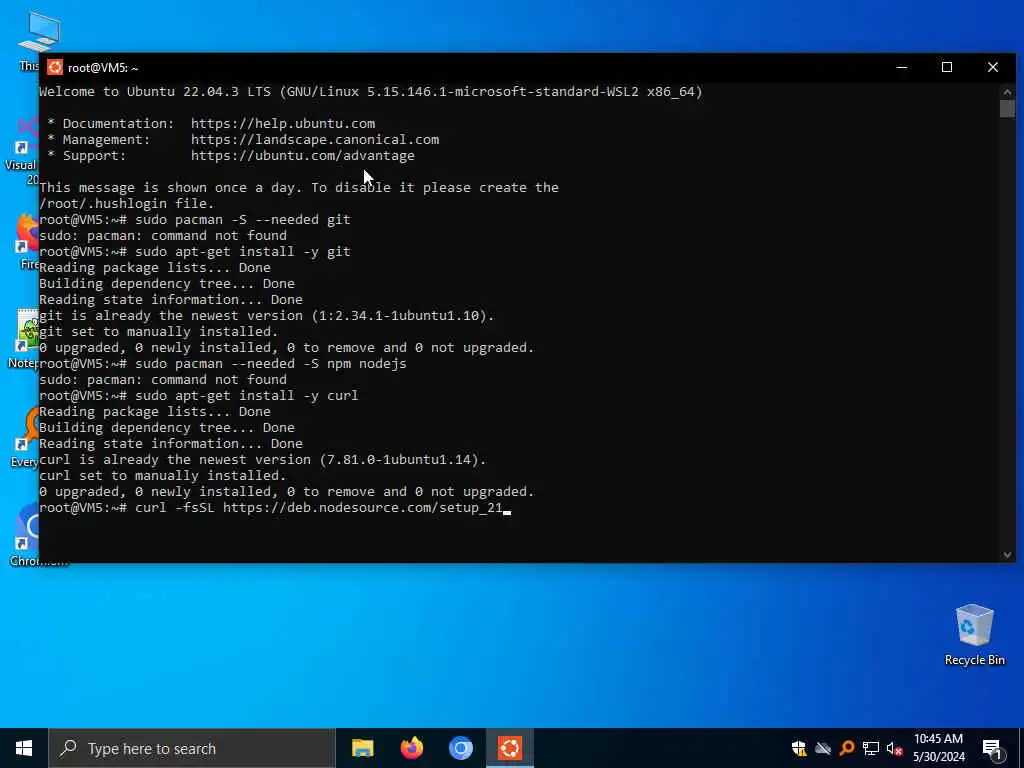Click the terminal scrollbar thumb
The height and width of the screenshot is (768, 1024).
coord(1007,108)
